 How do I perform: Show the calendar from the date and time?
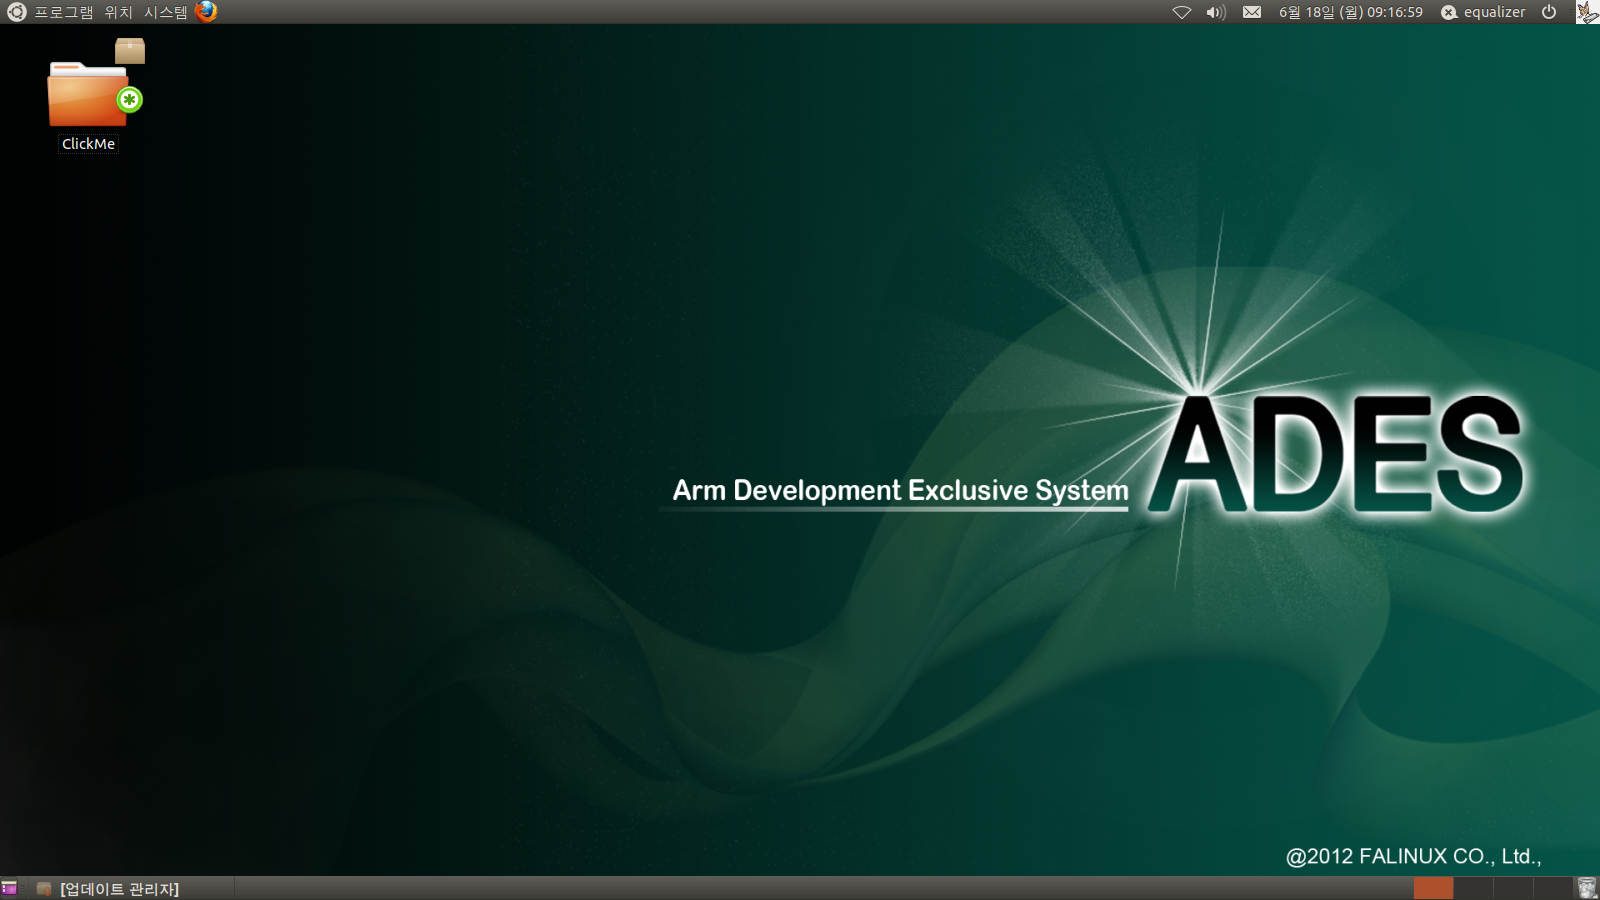coord(1350,12)
